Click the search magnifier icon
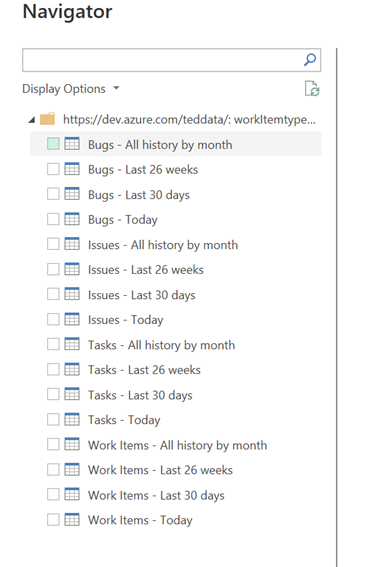 pyautogui.click(x=310, y=60)
